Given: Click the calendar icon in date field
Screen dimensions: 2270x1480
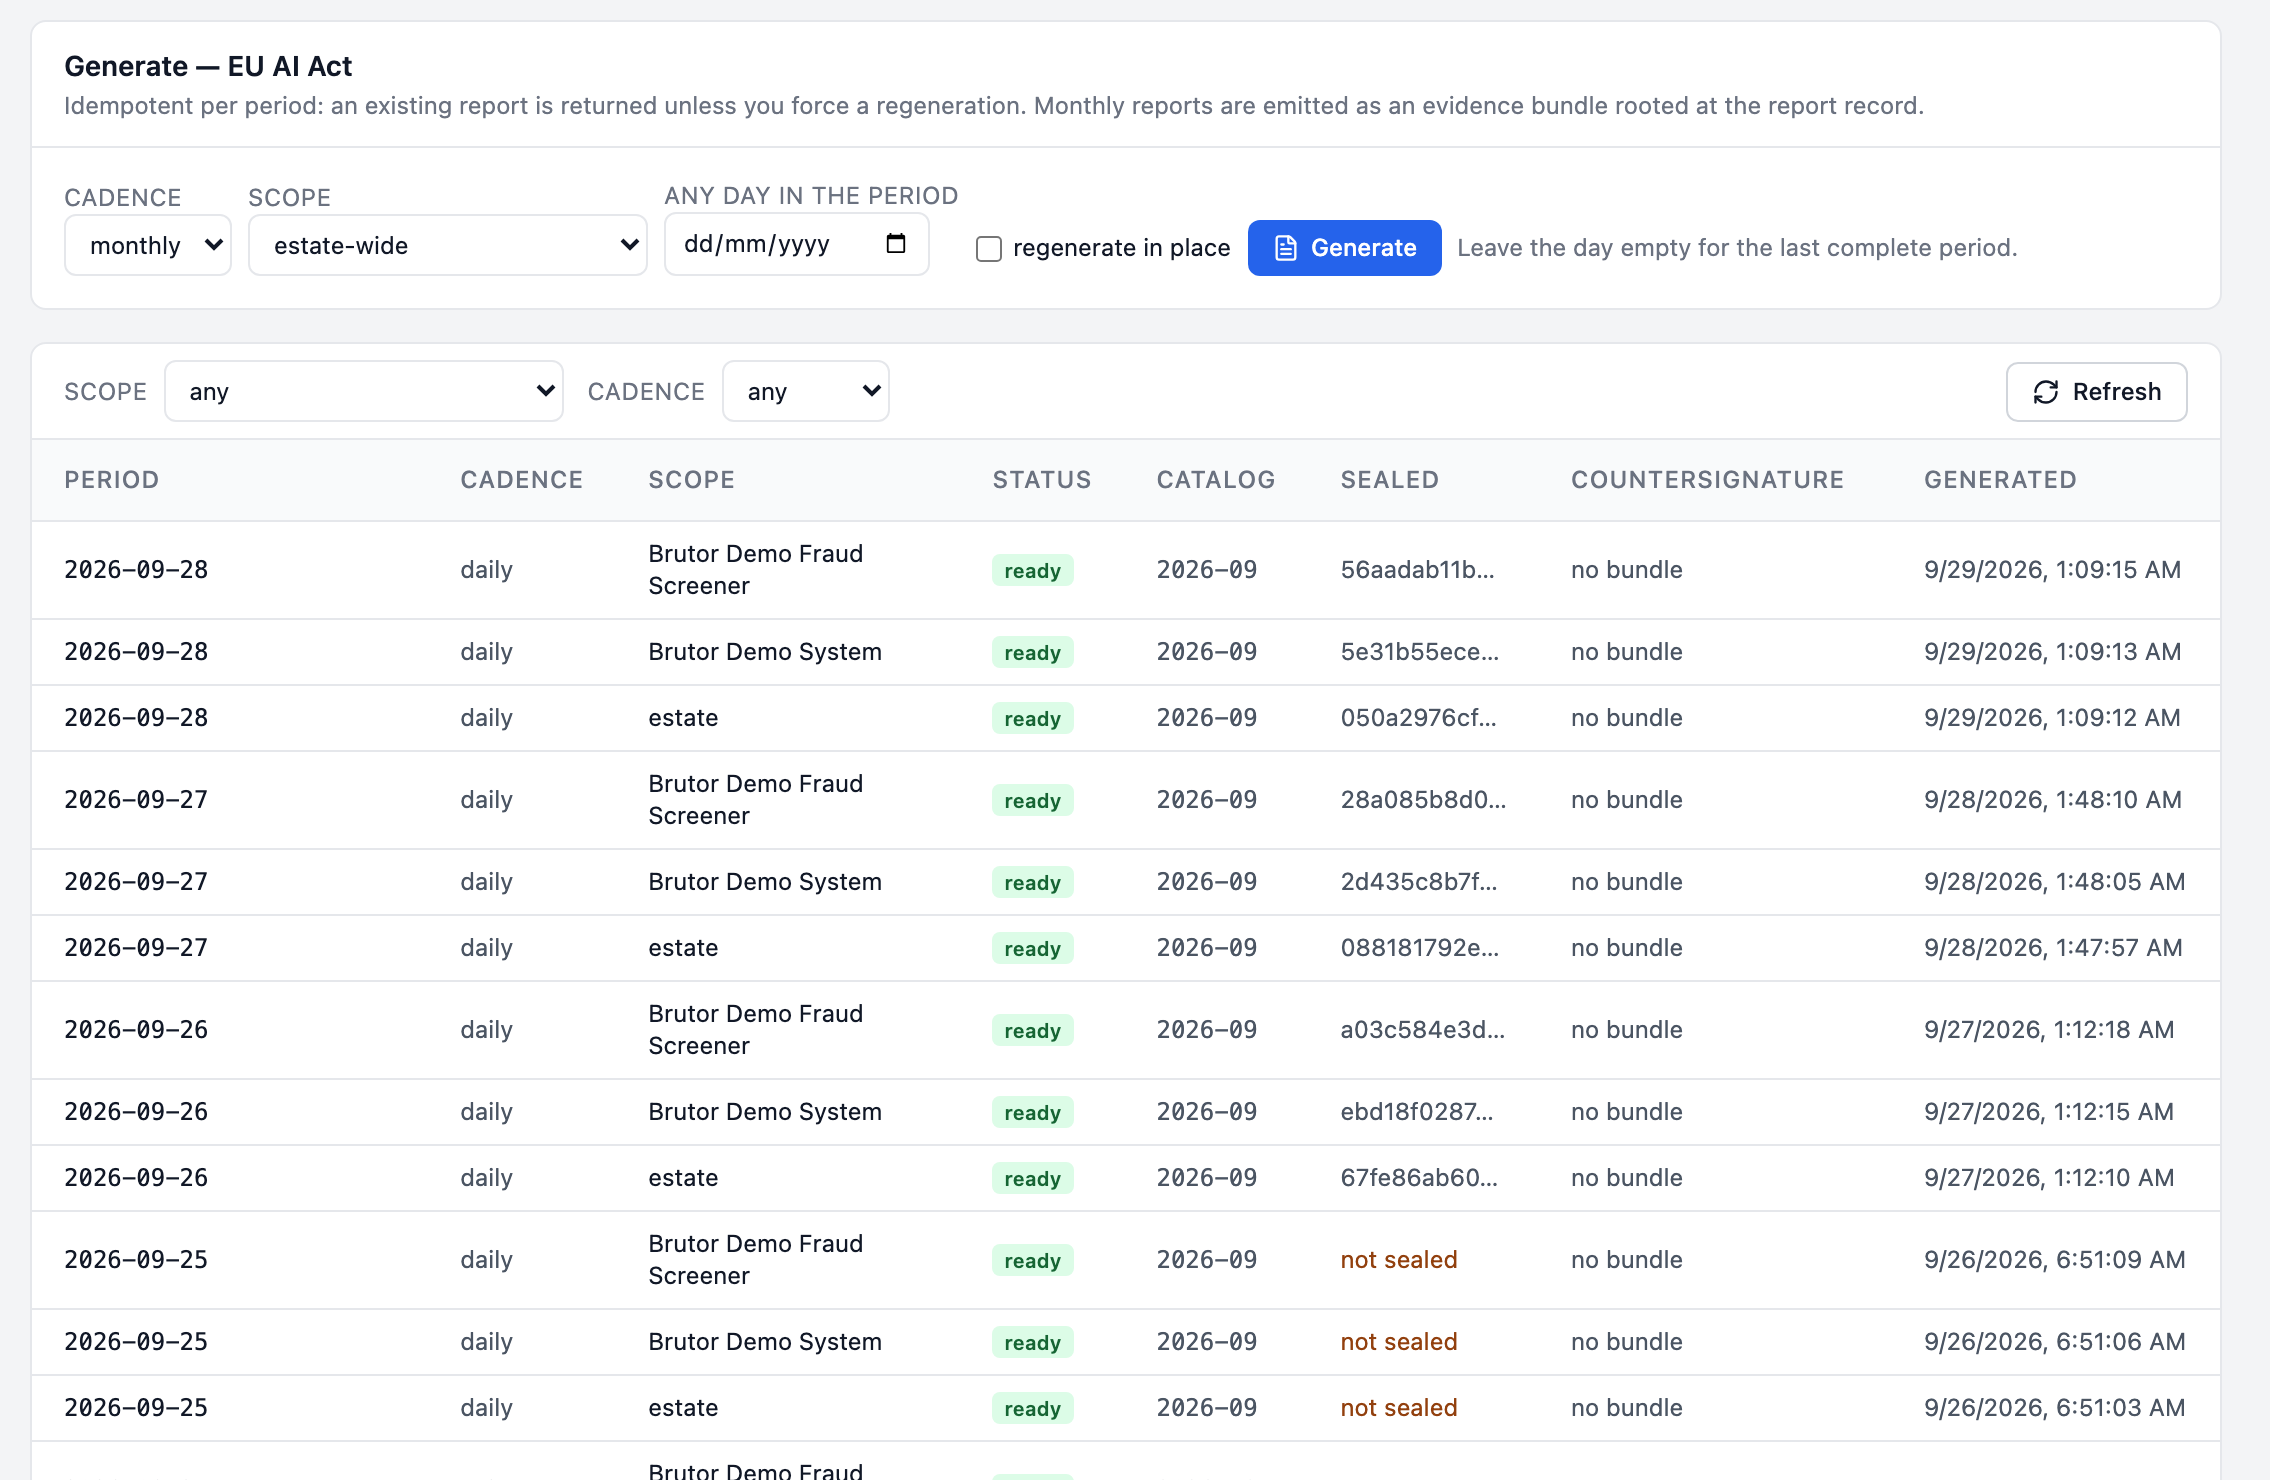Looking at the screenshot, I should (x=896, y=244).
